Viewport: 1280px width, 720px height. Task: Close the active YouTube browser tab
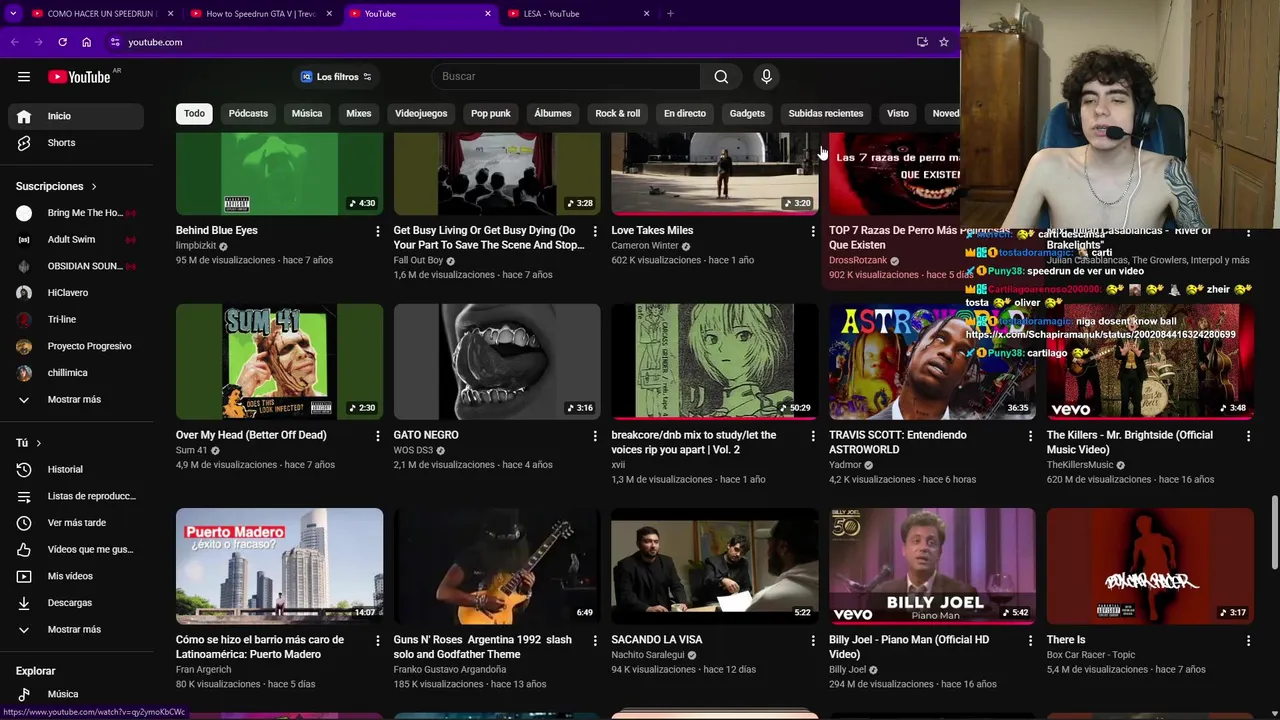pyautogui.click(x=488, y=14)
